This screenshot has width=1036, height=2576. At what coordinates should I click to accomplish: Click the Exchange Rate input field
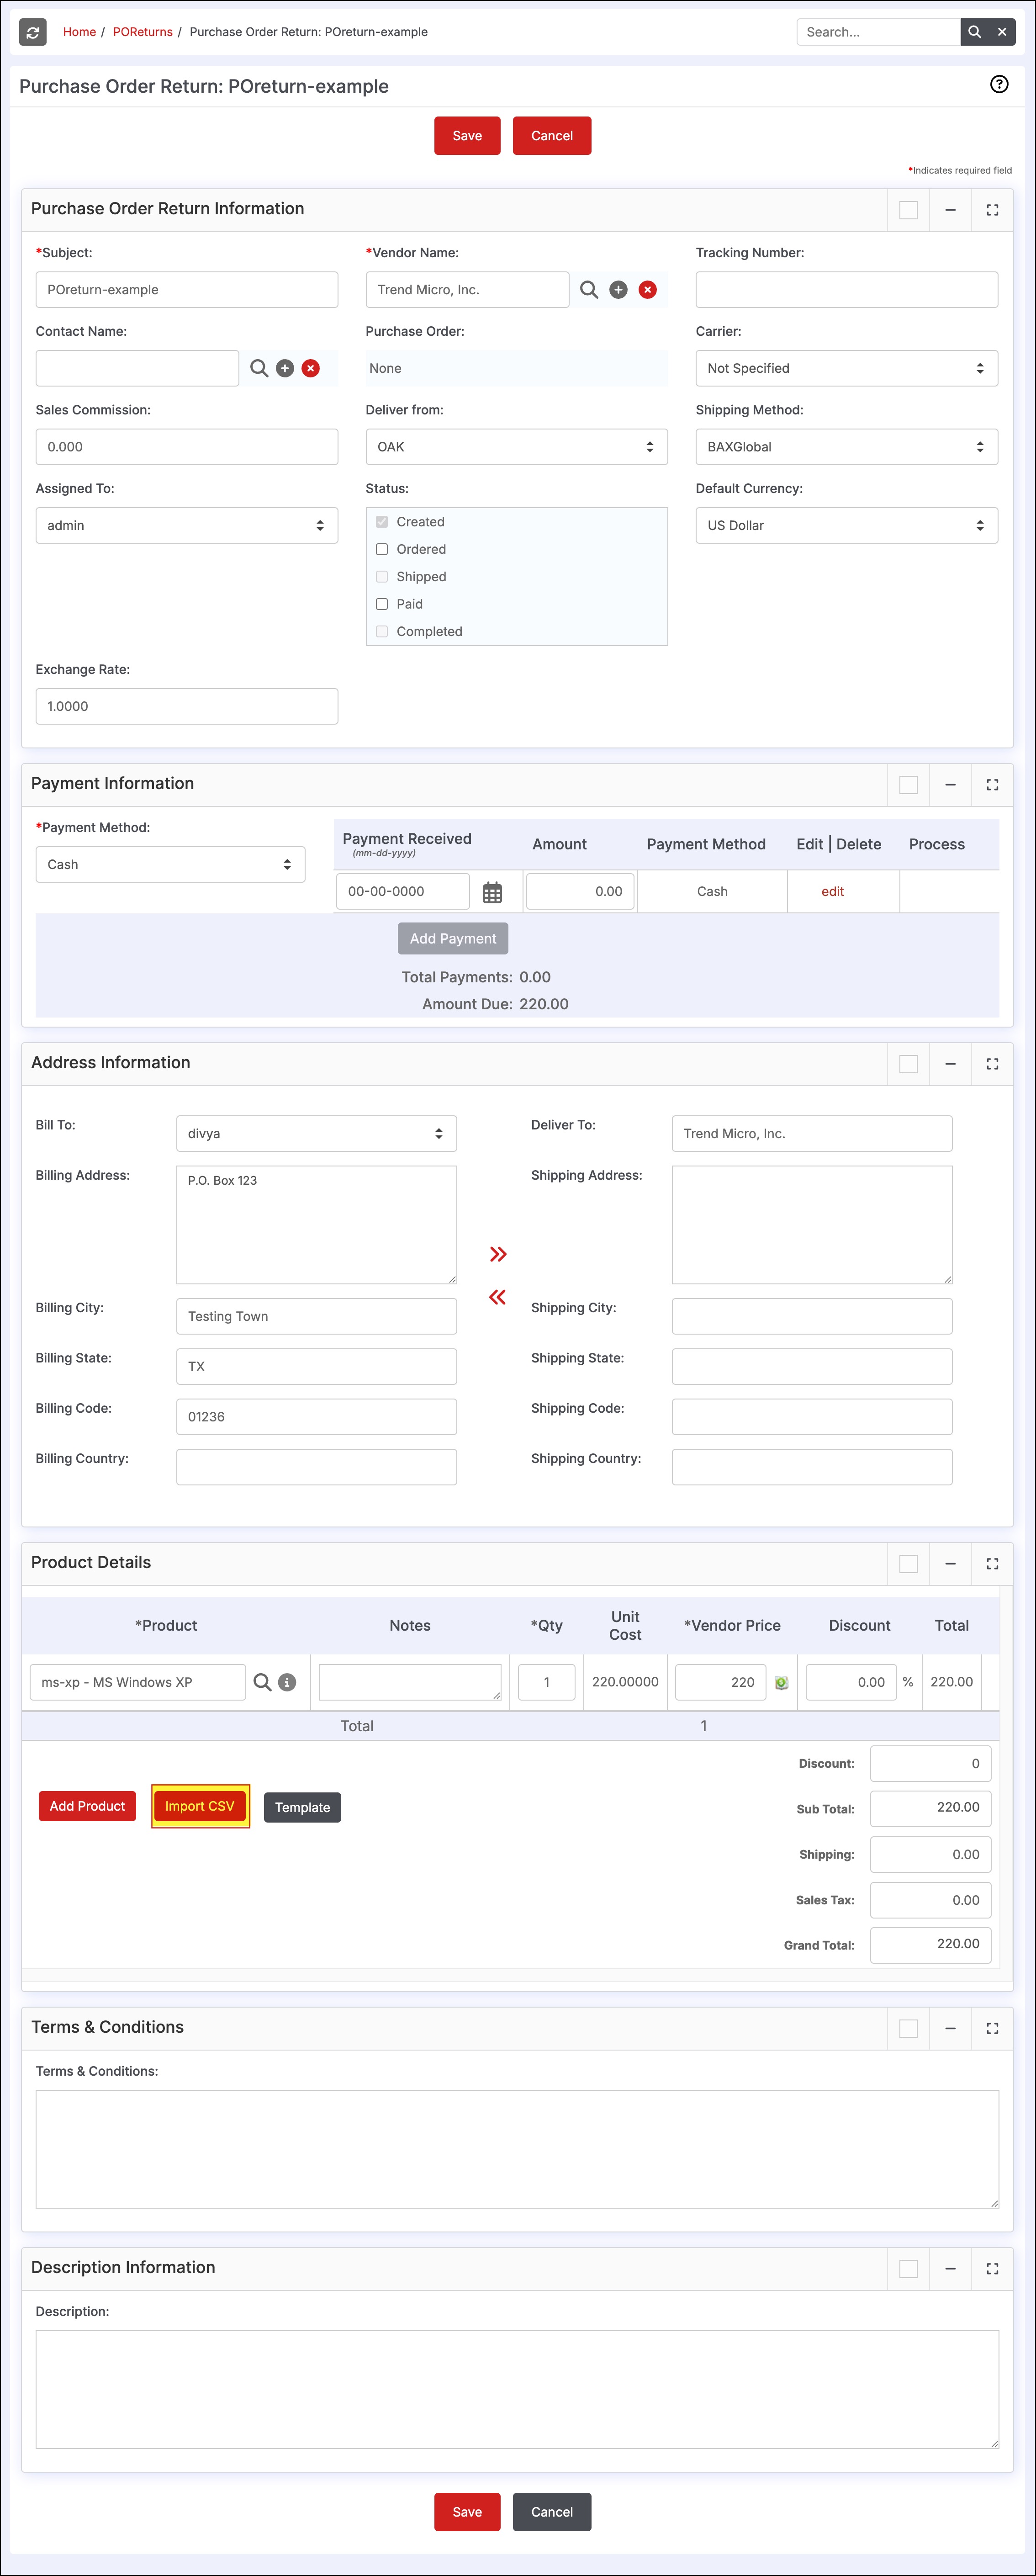click(x=186, y=706)
